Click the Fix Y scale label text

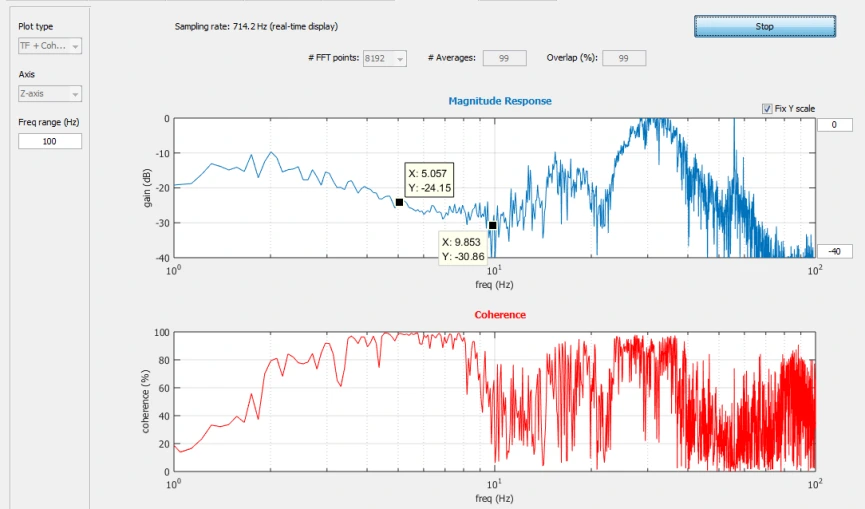coord(794,109)
